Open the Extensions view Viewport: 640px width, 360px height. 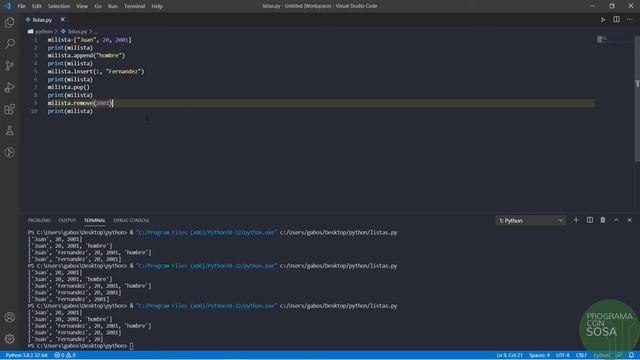point(9,109)
